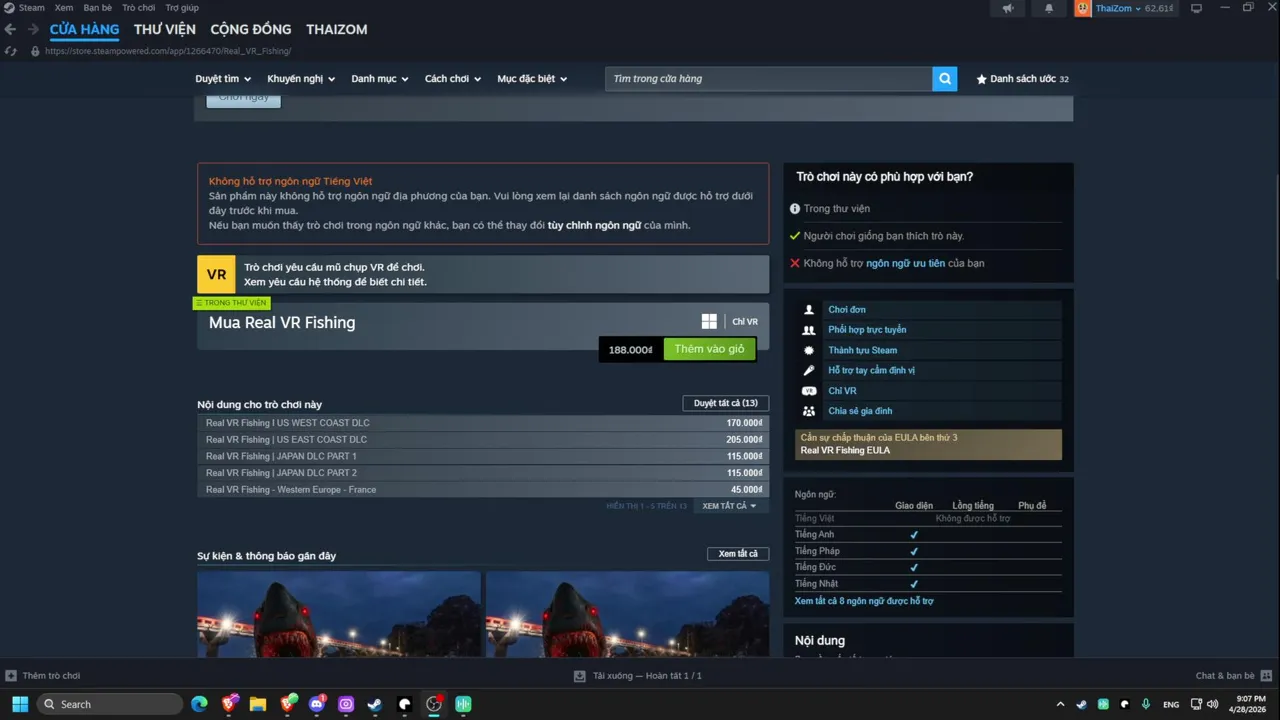This screenshot has width=1280, height=720.
Task: Open Microsoft Edge from the taskbar
Action: 200,704
